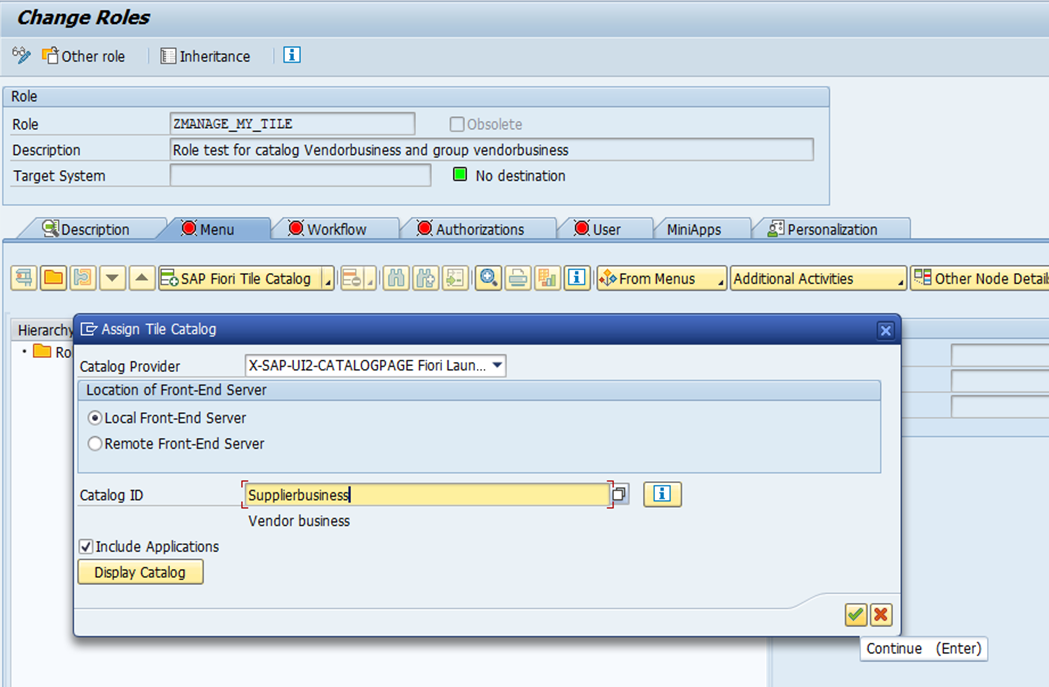Click the Print icon on the toolbar
1049x687 pixels.
pos(517,279)
